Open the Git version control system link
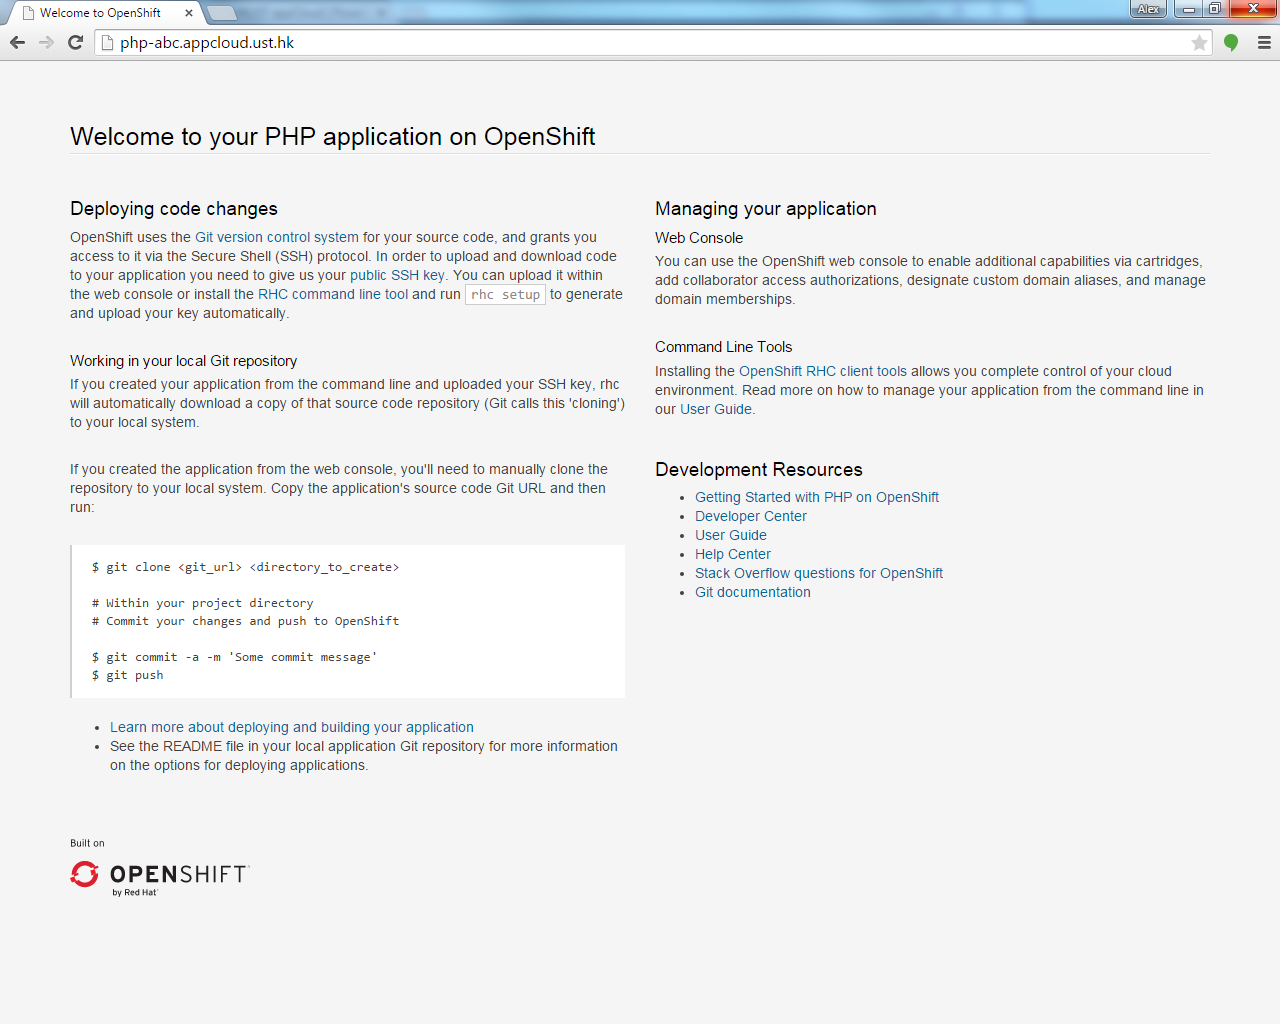The image size is (1280, 1024). click(x=276, y=237)
